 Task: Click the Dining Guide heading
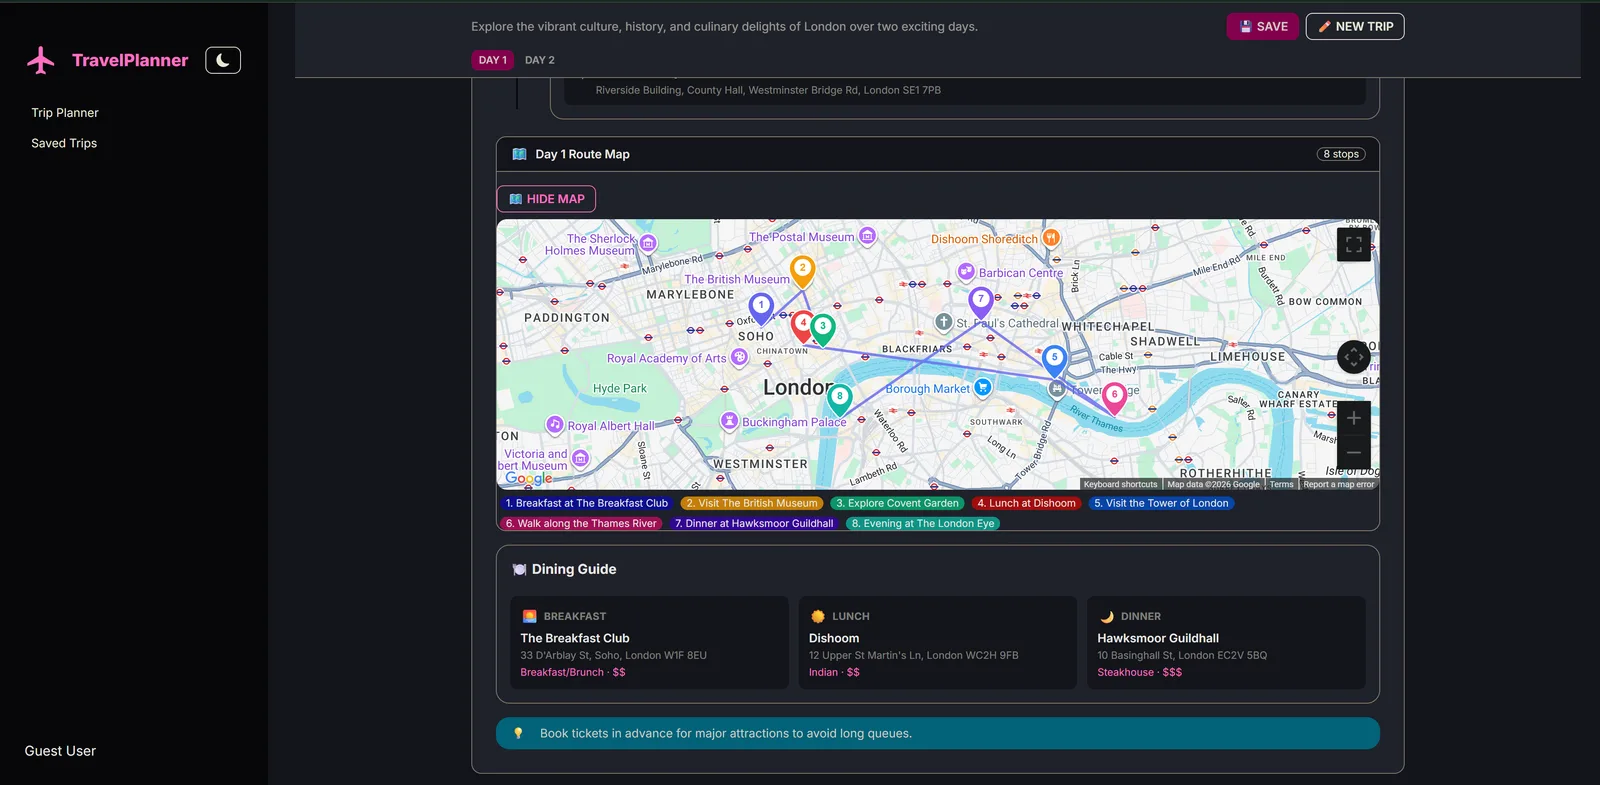point(574,569)
